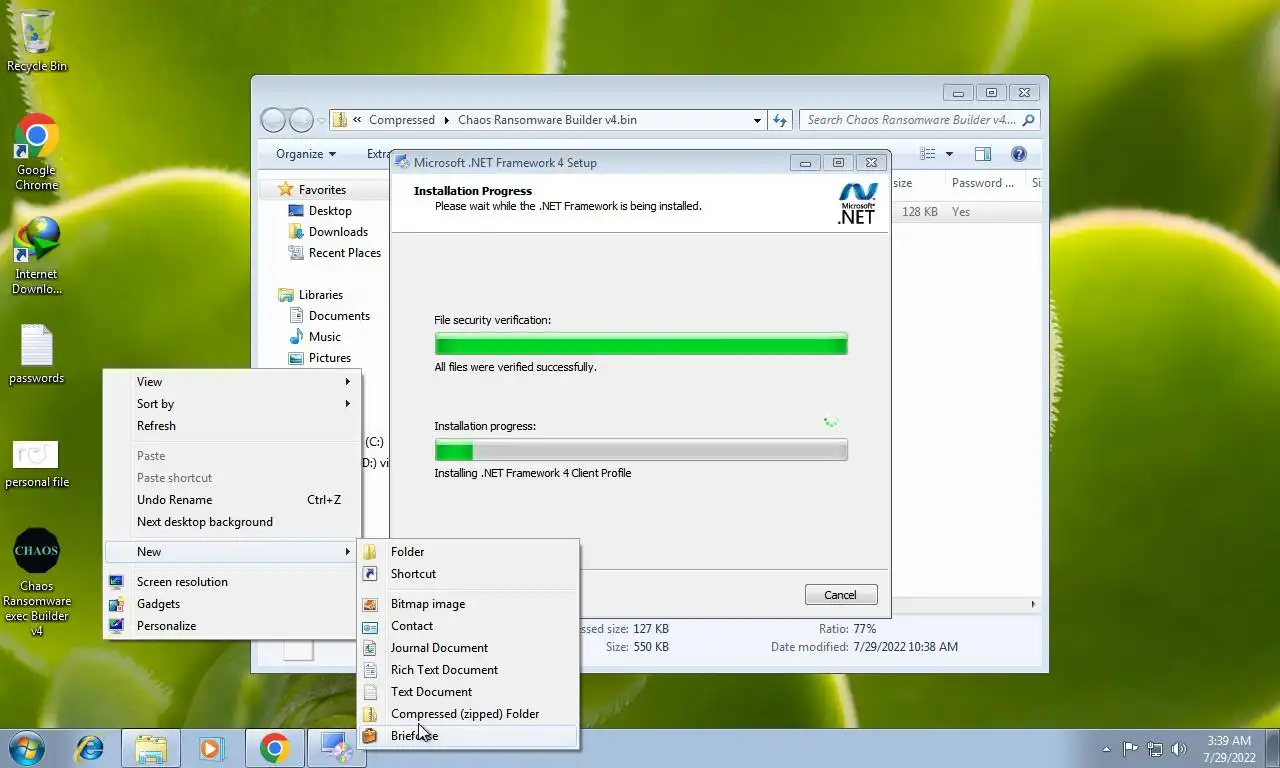Show hidden tray icons arrow
The image size is (1280, 768).
point(1106,748)
